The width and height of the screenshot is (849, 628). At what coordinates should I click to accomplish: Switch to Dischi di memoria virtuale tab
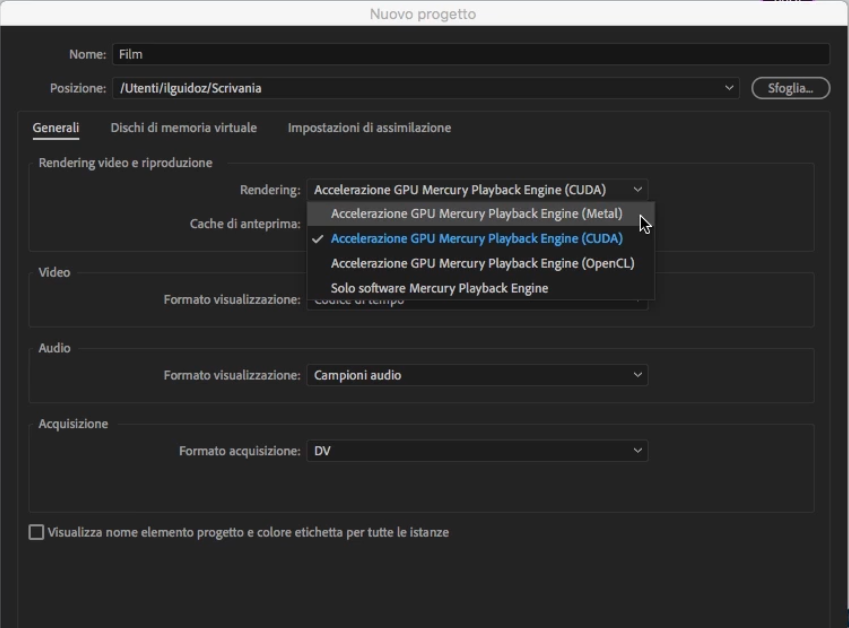pos(182,128)
